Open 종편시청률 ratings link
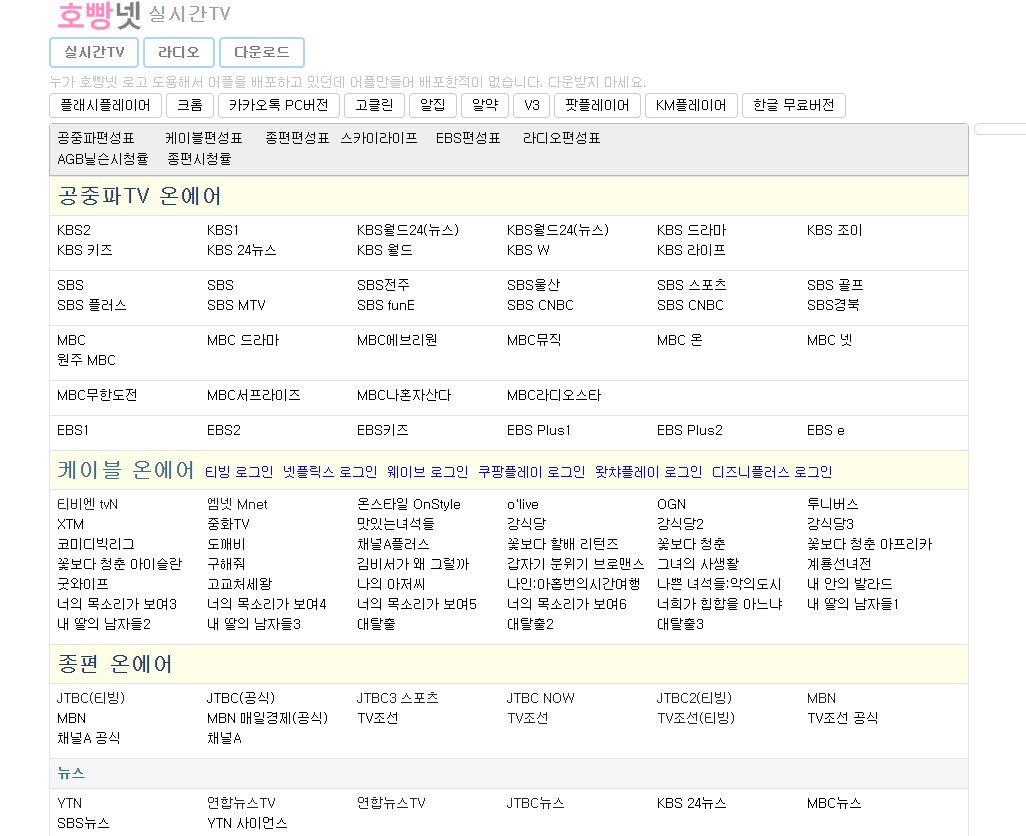 (199, 159)
